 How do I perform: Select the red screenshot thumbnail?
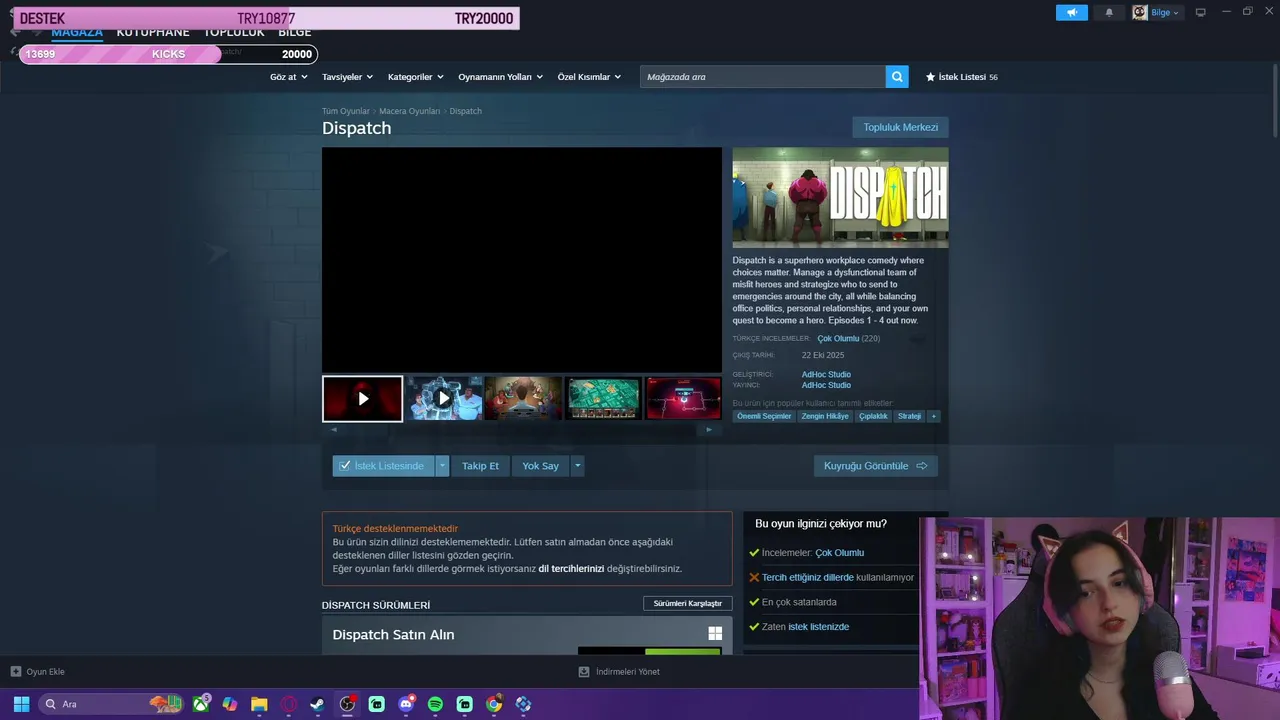(x=684, y=399)
